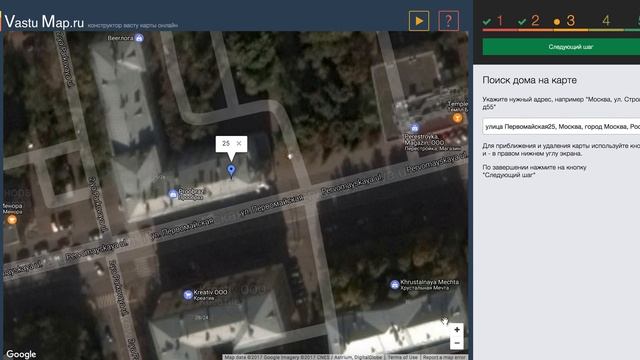Click the Perestroyka Magazin place marker
Viewport: 640px width, 360px height.
415,128
